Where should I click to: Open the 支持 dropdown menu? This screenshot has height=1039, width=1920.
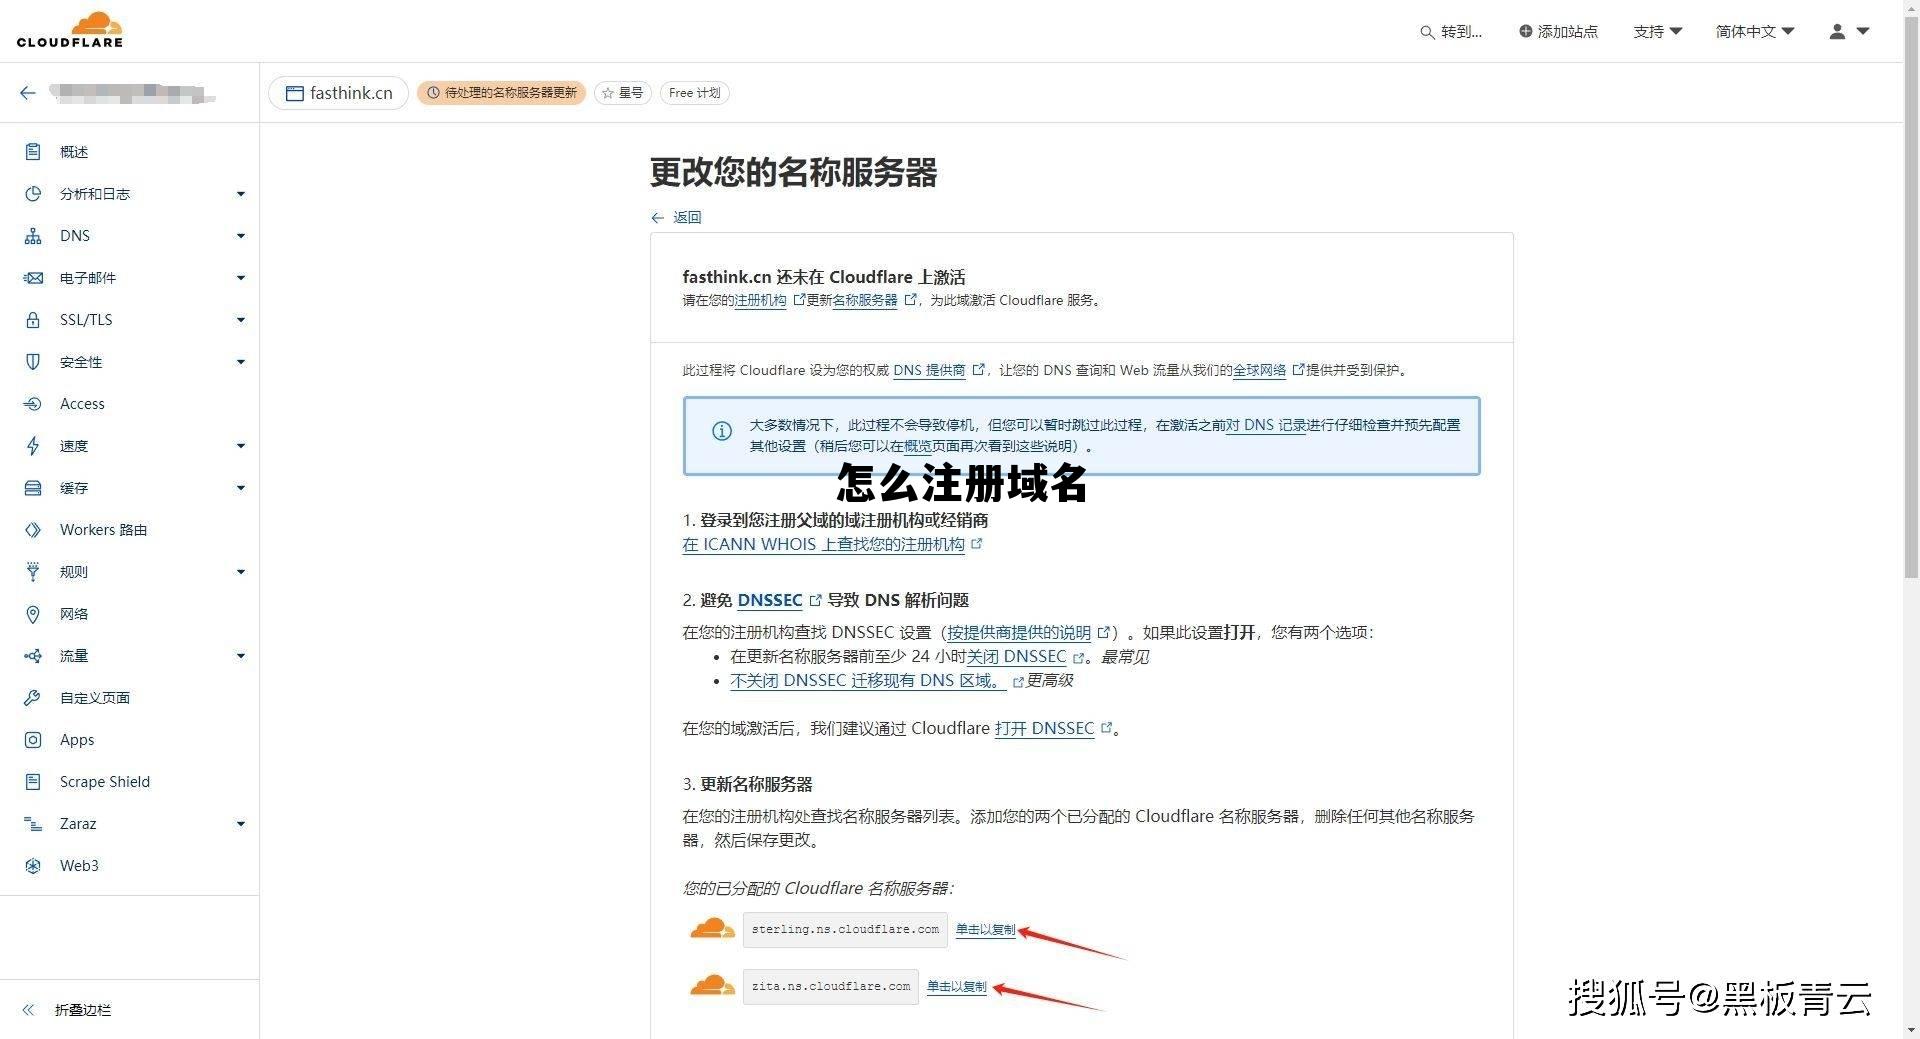tap(1658, 32)
